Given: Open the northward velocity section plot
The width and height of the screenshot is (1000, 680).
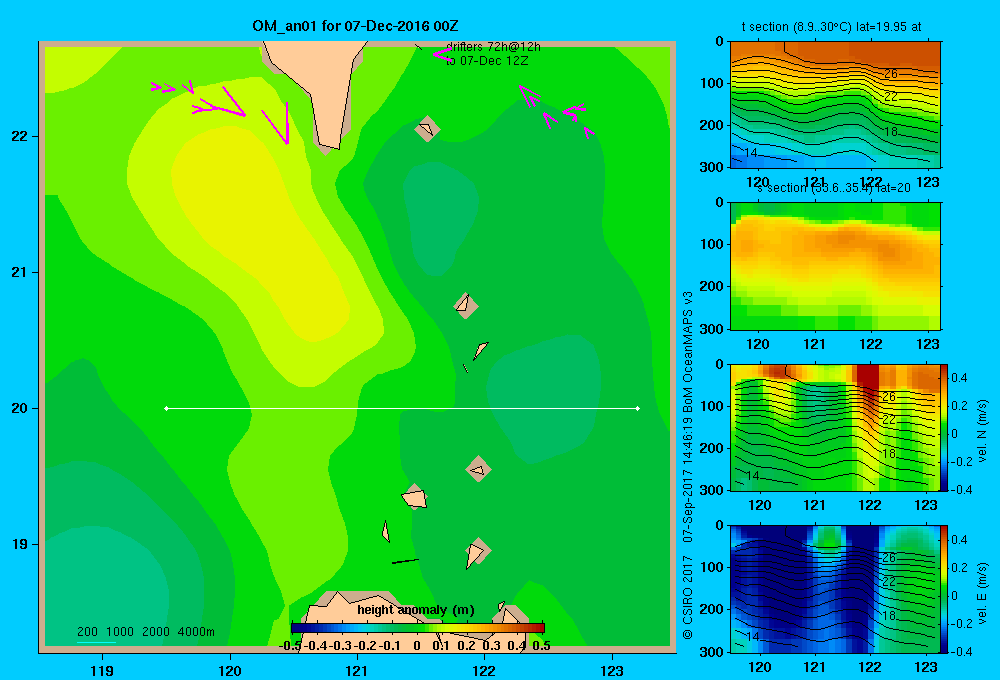Looking at the screenshot, I should point(834,427).
